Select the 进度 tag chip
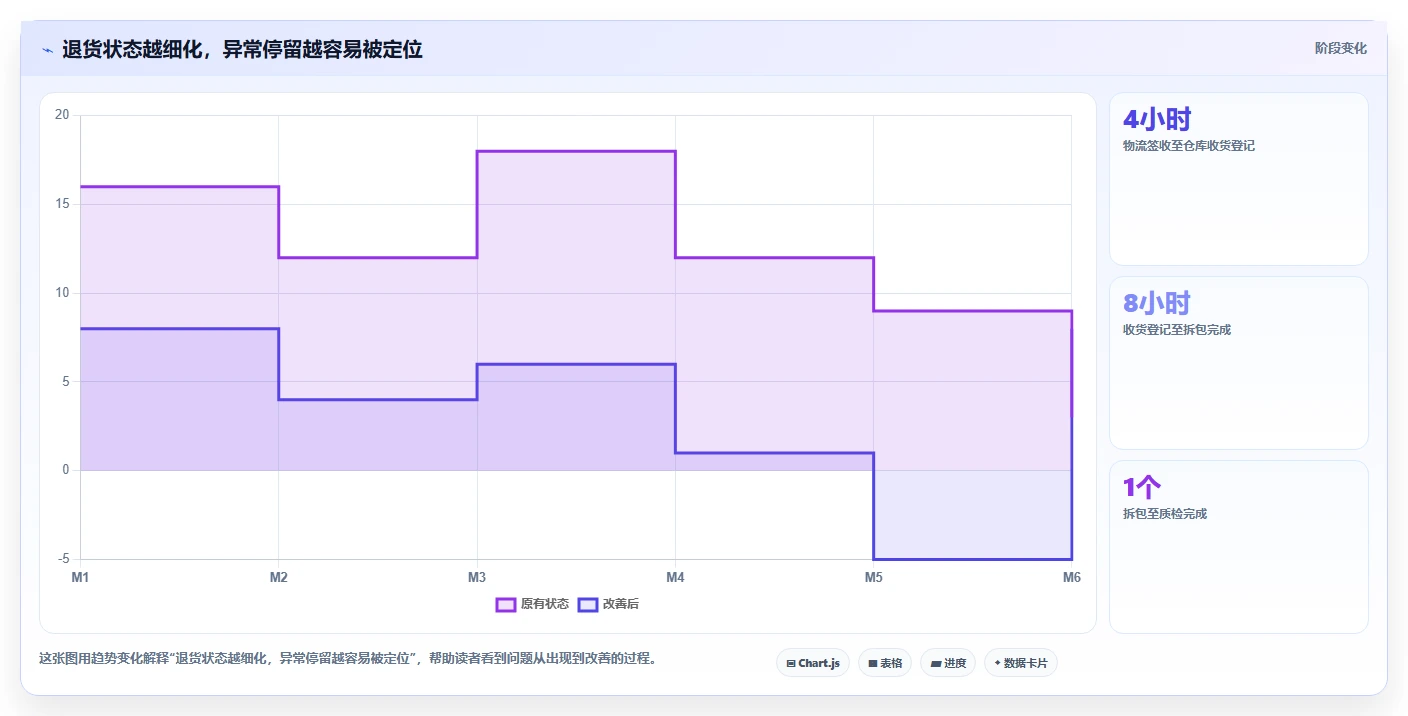 948,663
